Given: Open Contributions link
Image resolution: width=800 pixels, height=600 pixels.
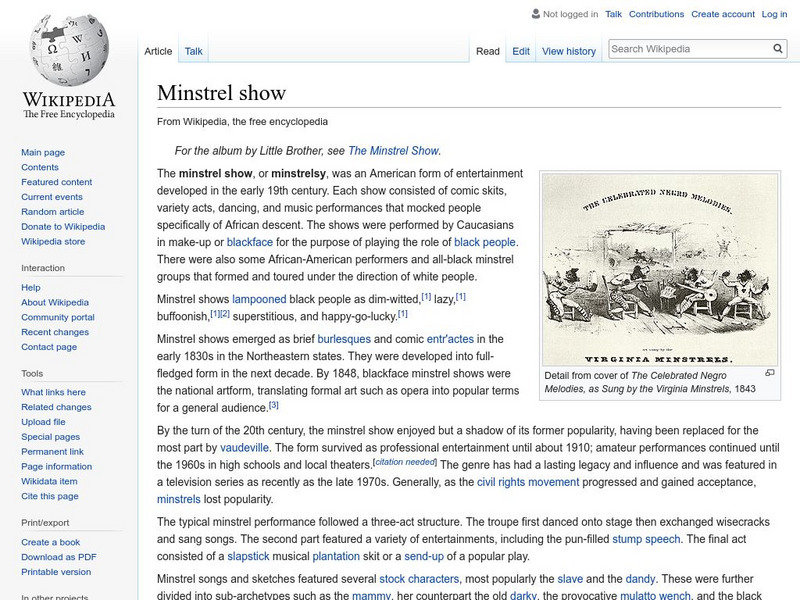Looking at the screenshot, I should tap(656, 14).
